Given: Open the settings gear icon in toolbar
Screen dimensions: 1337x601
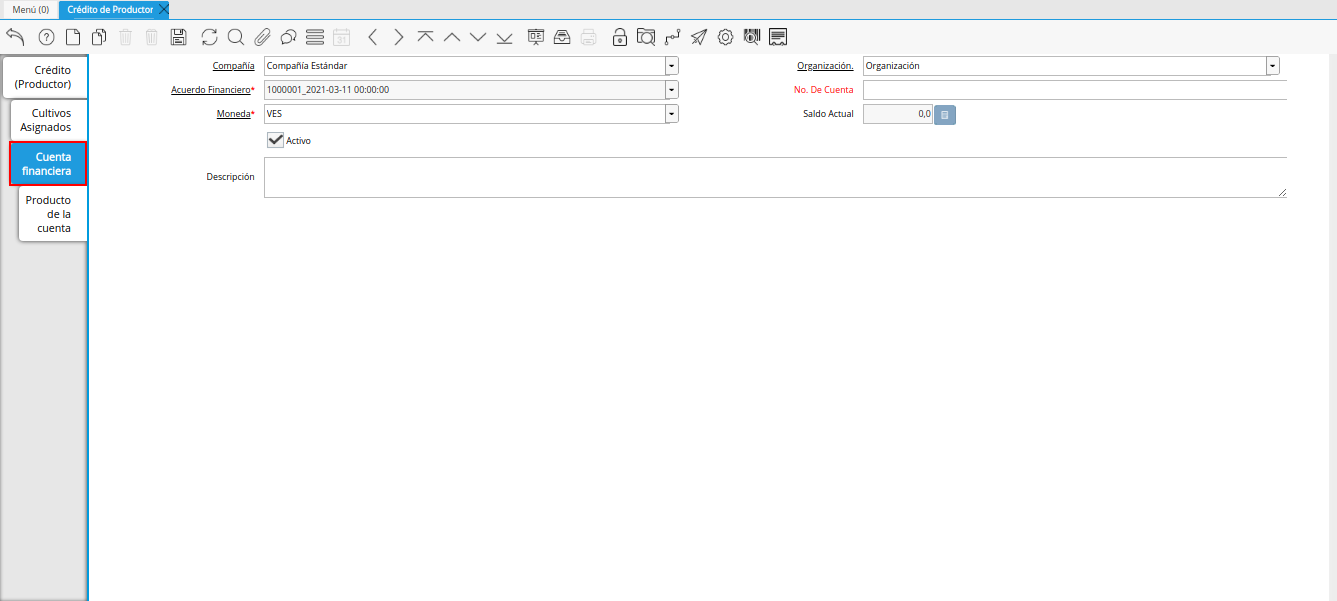Looking at the screenshot, I should pos(725,37).
